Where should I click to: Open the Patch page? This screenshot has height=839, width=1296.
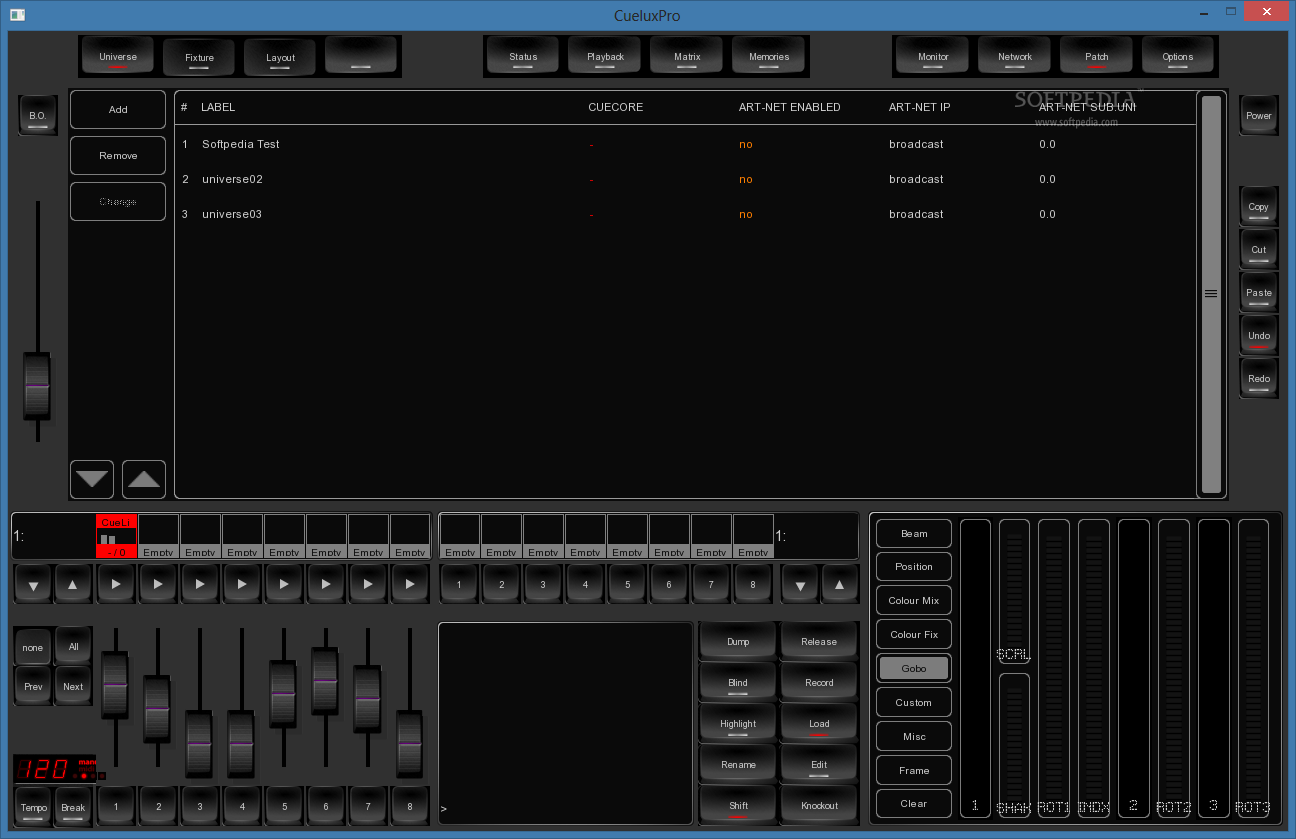tap(1097, 56)
